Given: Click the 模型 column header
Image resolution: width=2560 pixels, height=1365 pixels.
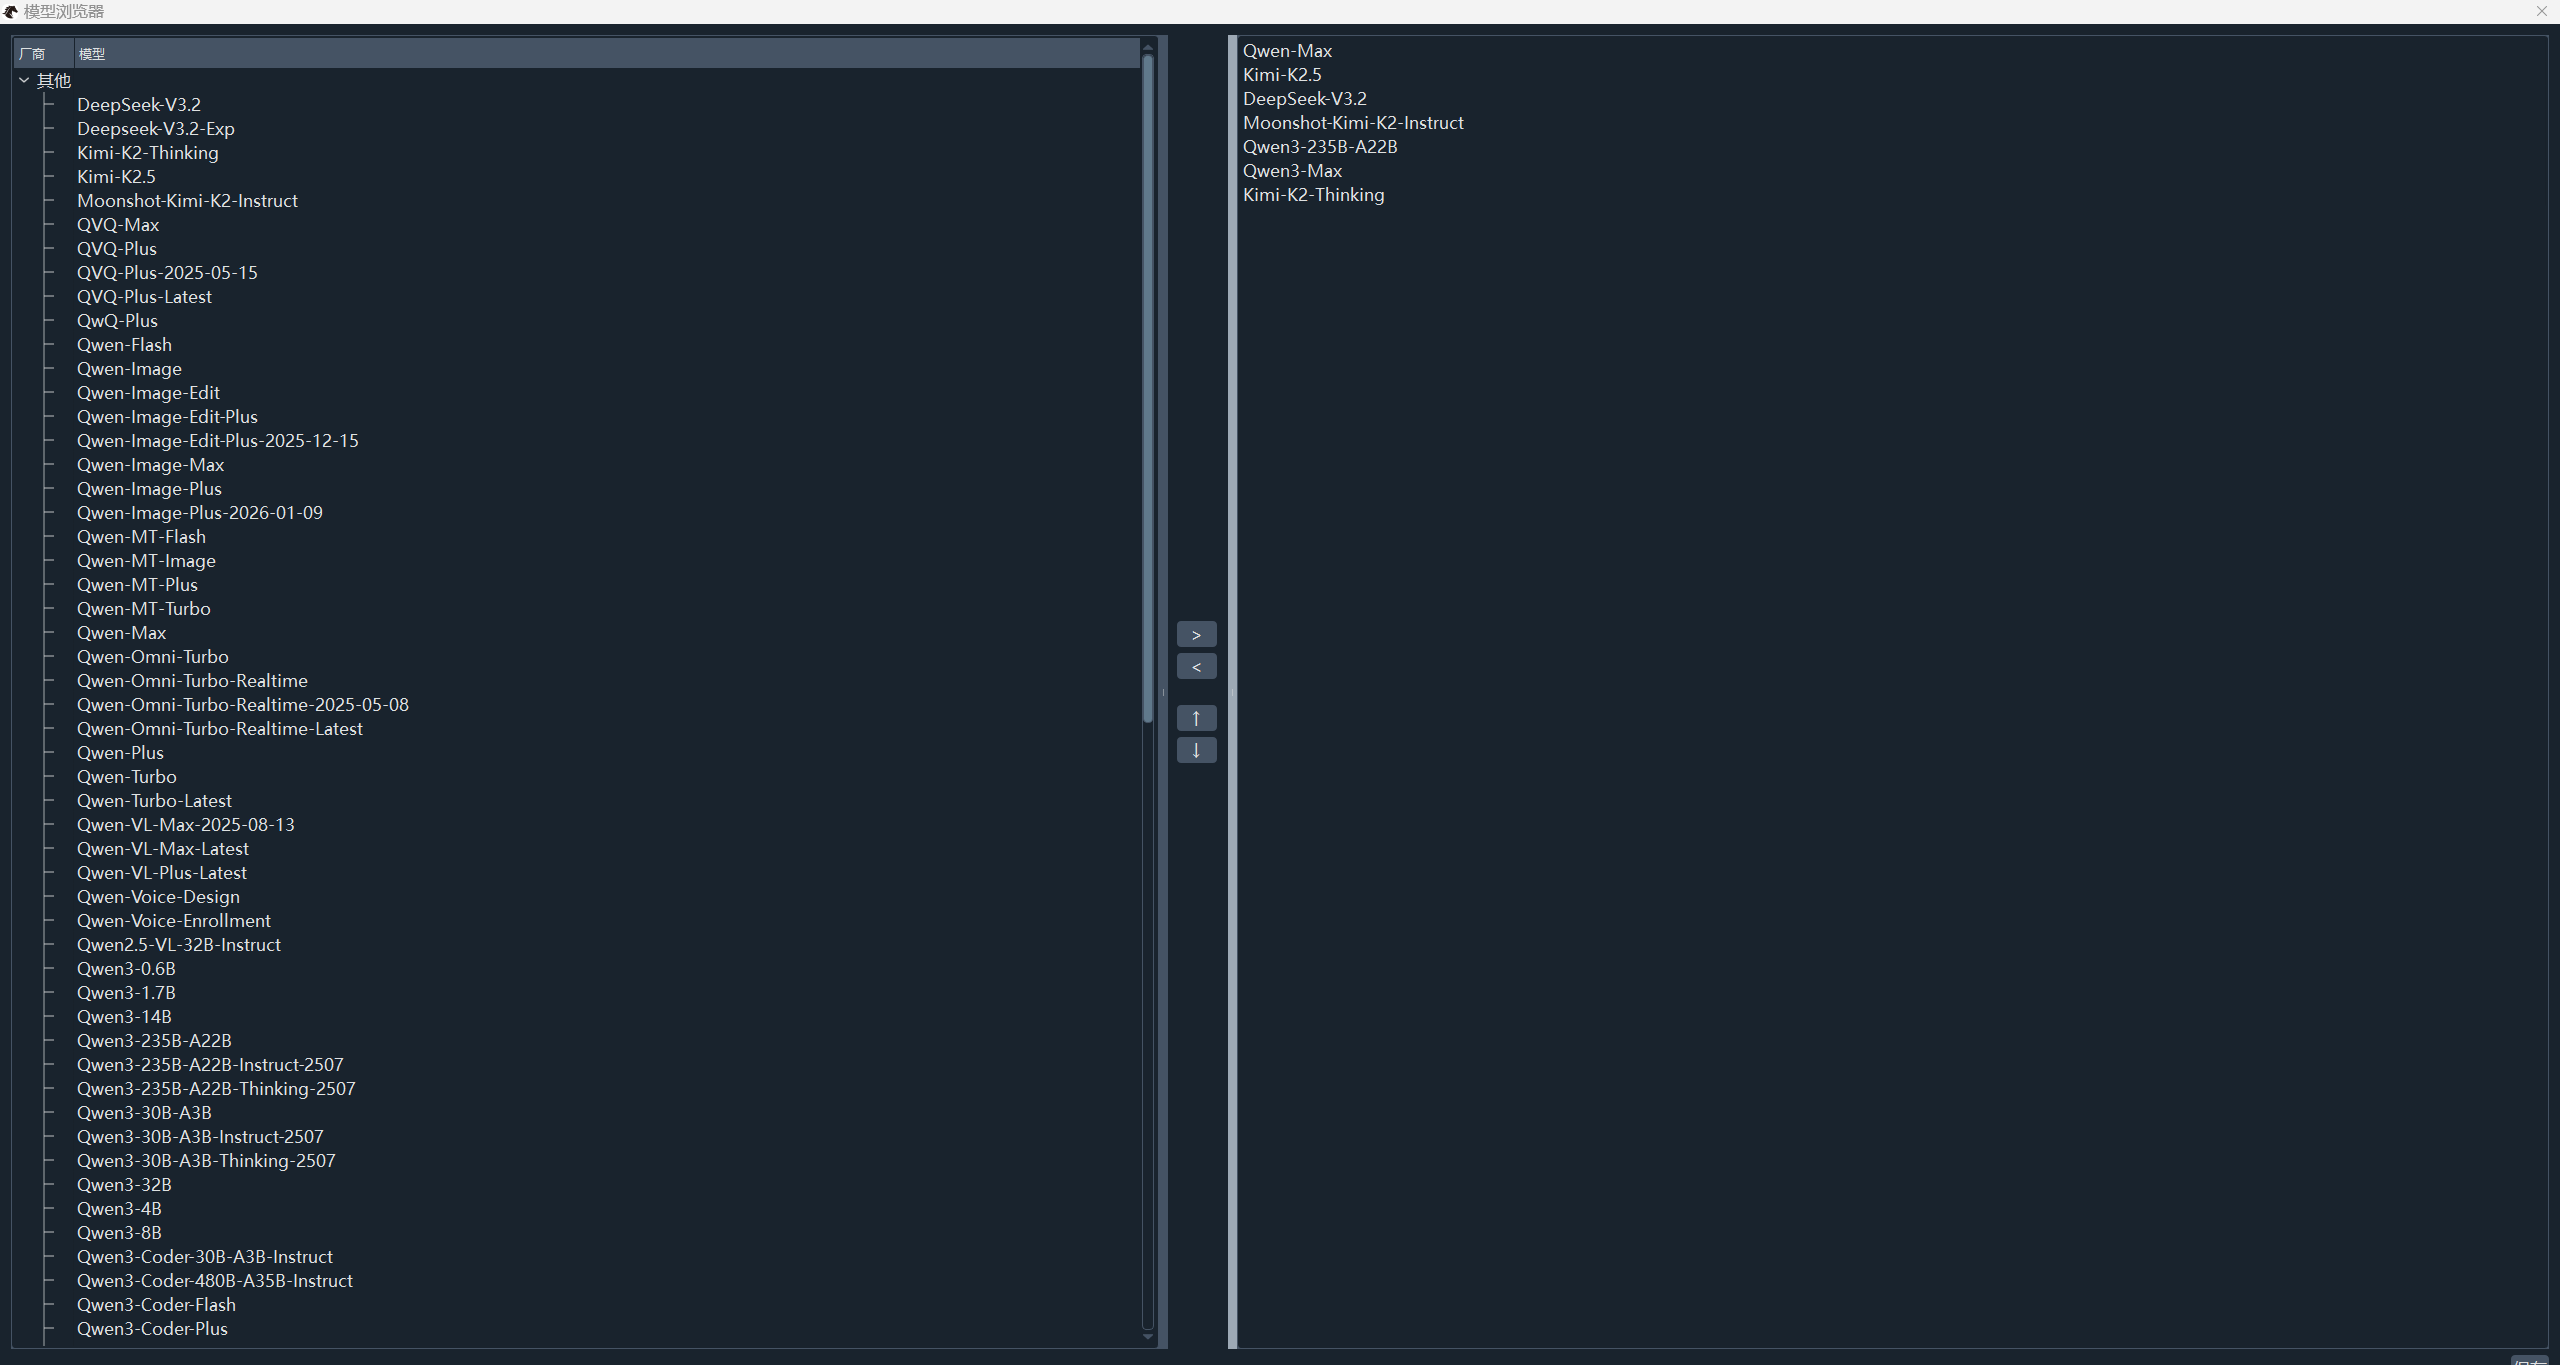Looking at the screenshot, I should [x=92, y=54].
